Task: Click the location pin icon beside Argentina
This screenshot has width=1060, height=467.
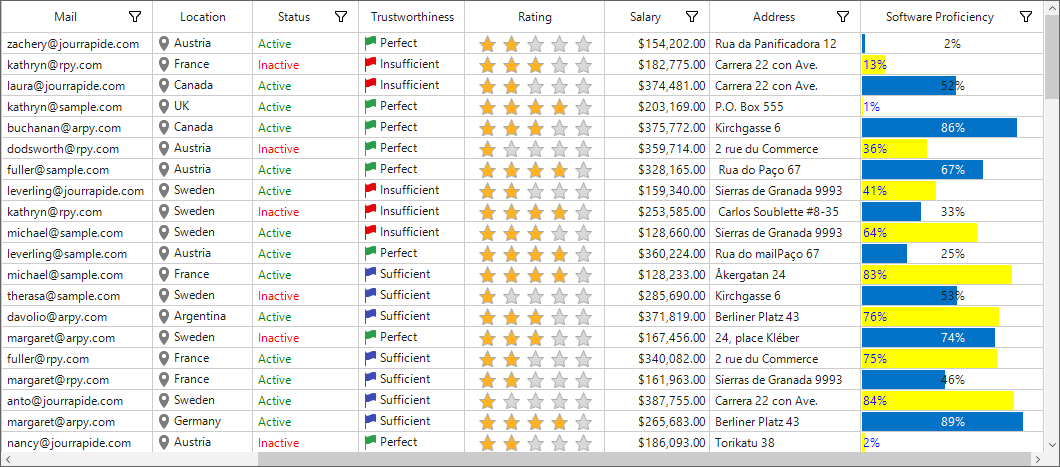Action: tap(164, 316)
